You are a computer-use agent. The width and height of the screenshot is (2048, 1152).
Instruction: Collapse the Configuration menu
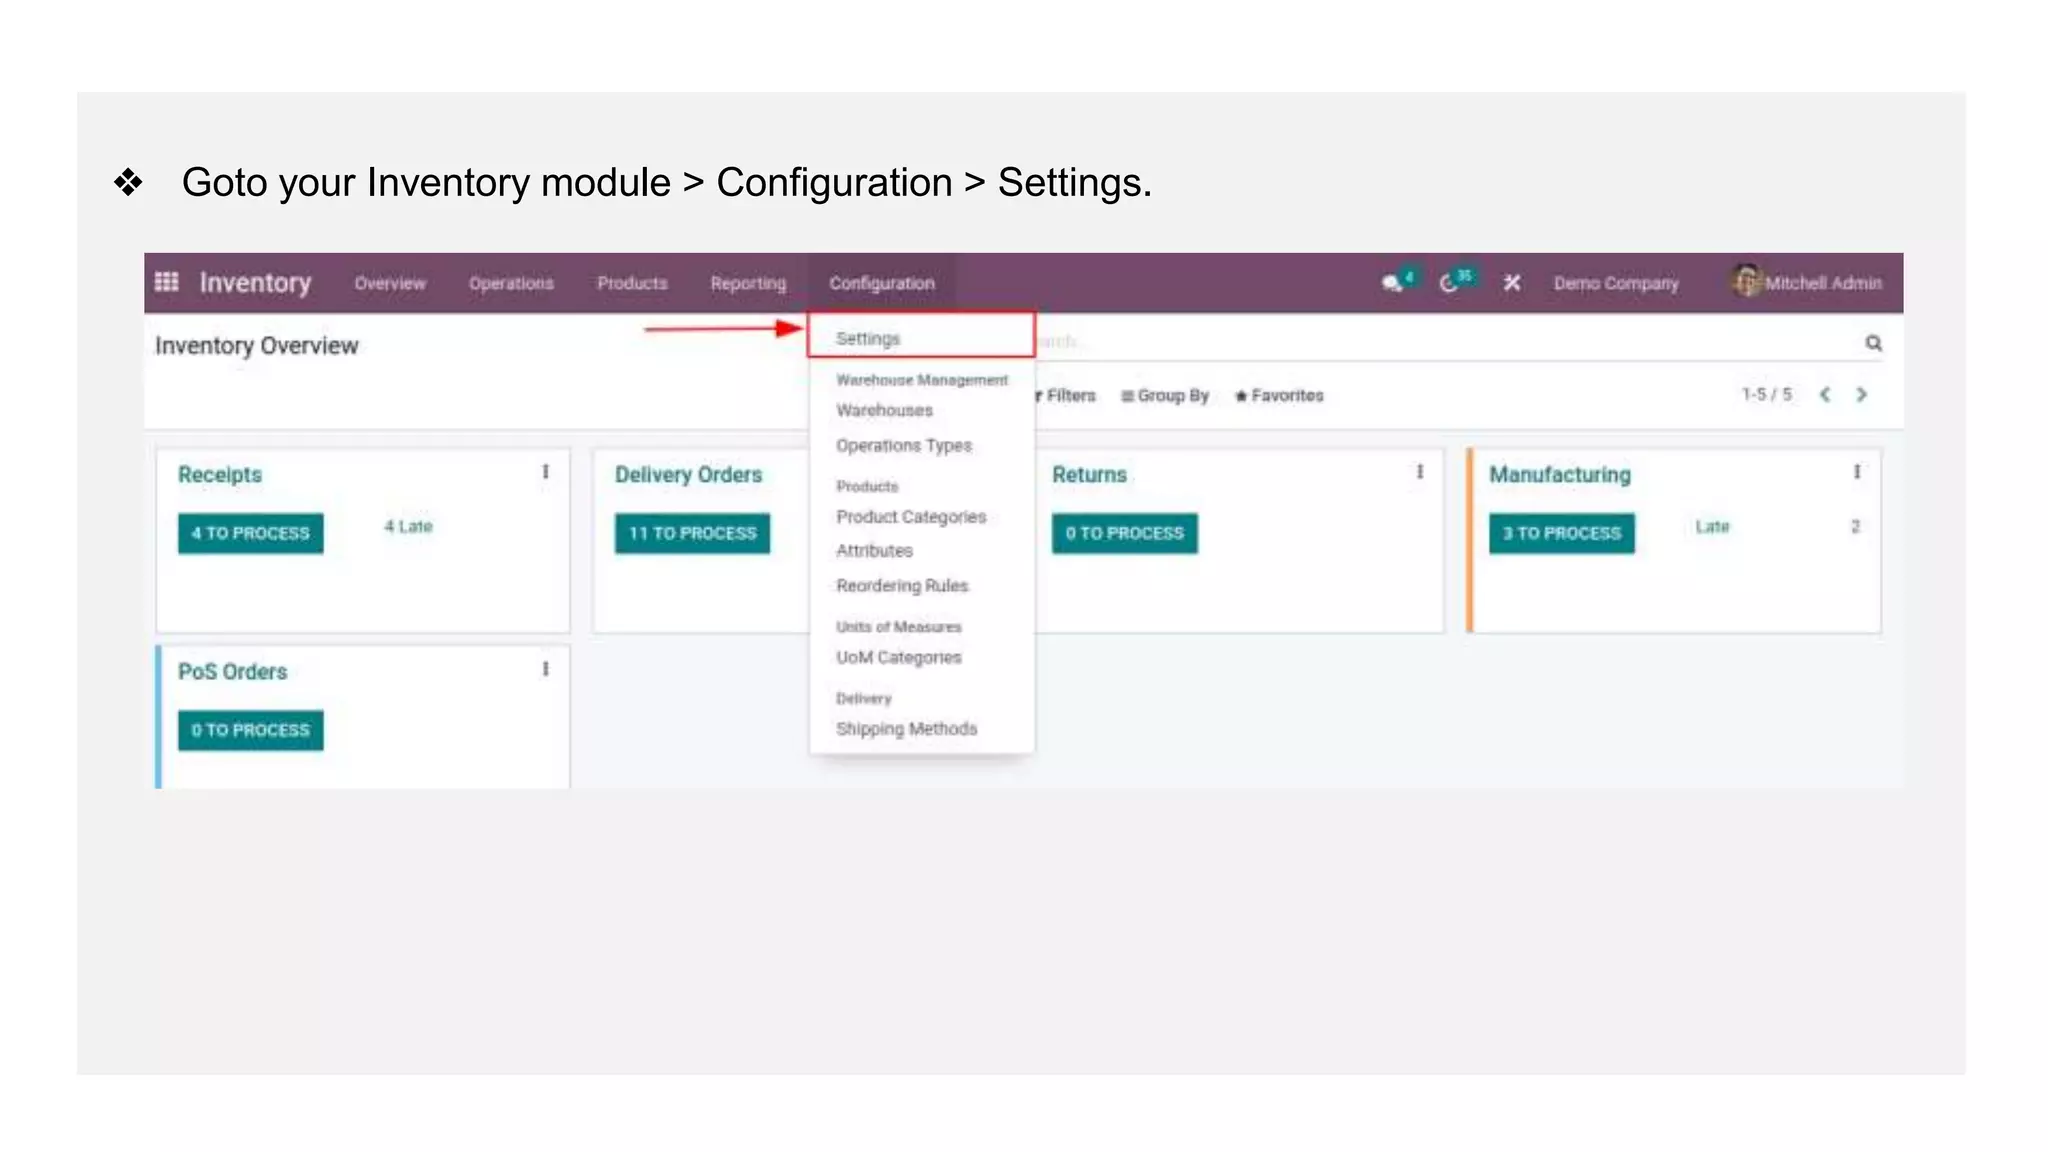point(882,283)
